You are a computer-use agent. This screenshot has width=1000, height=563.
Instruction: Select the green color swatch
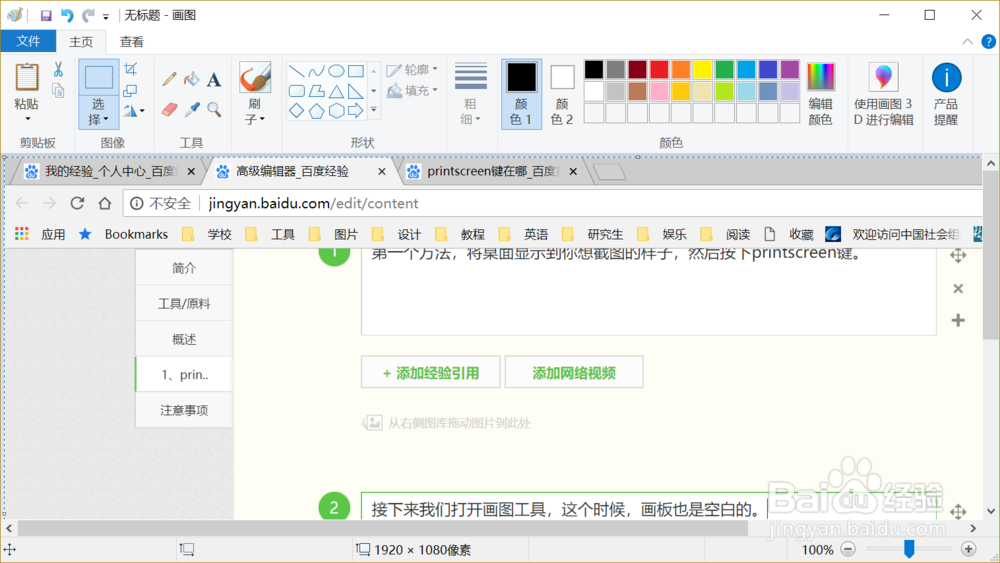tap(724, 69)
